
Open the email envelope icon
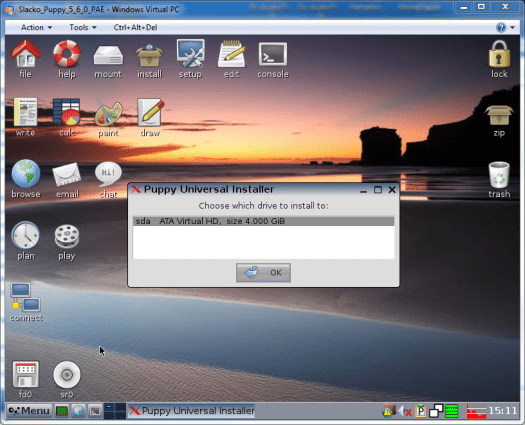pyautogui.click(x=67, y=174)
